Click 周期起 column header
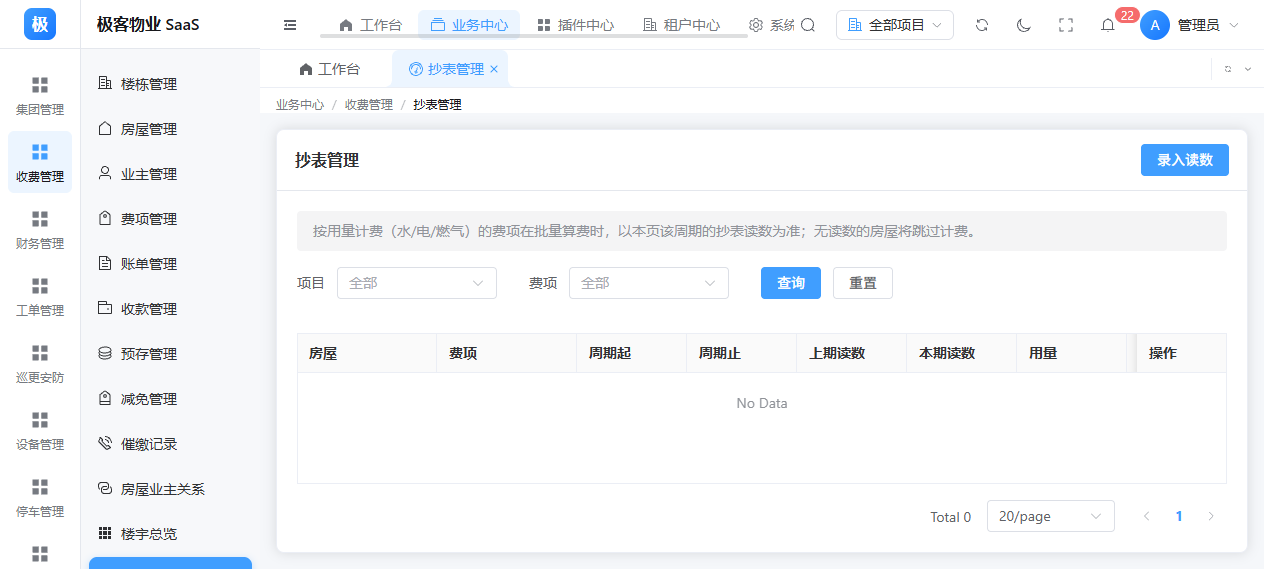The width and height of the screenshot is (1264, 569). 632,353
